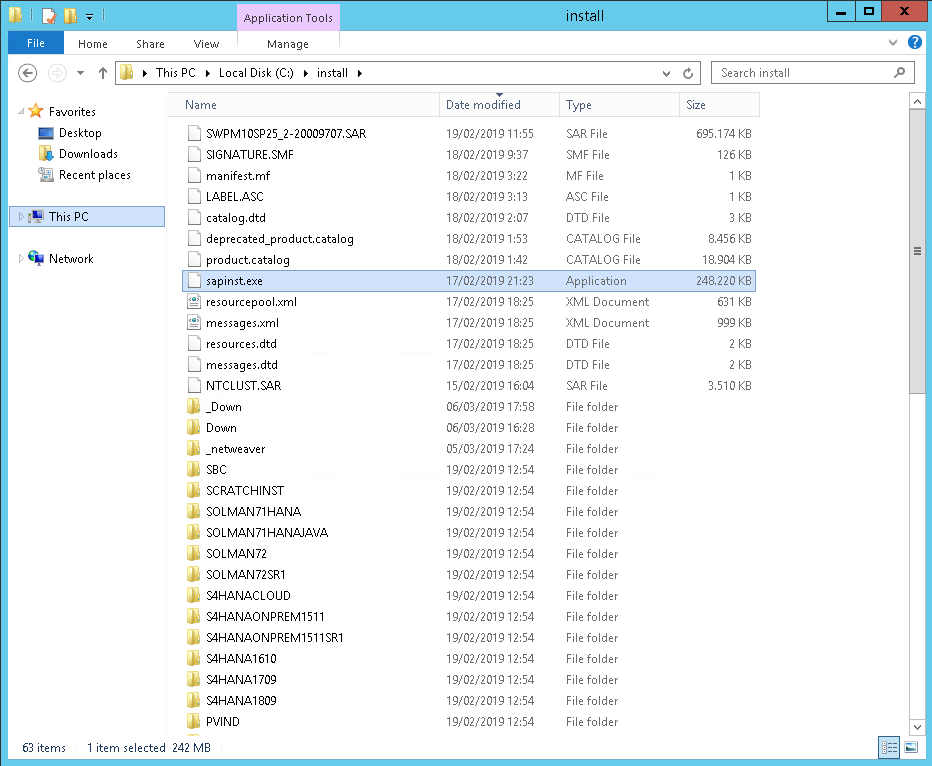The image size is (932, 766).
Task: Click the search magnifier icon
Action: pos(899,72)
